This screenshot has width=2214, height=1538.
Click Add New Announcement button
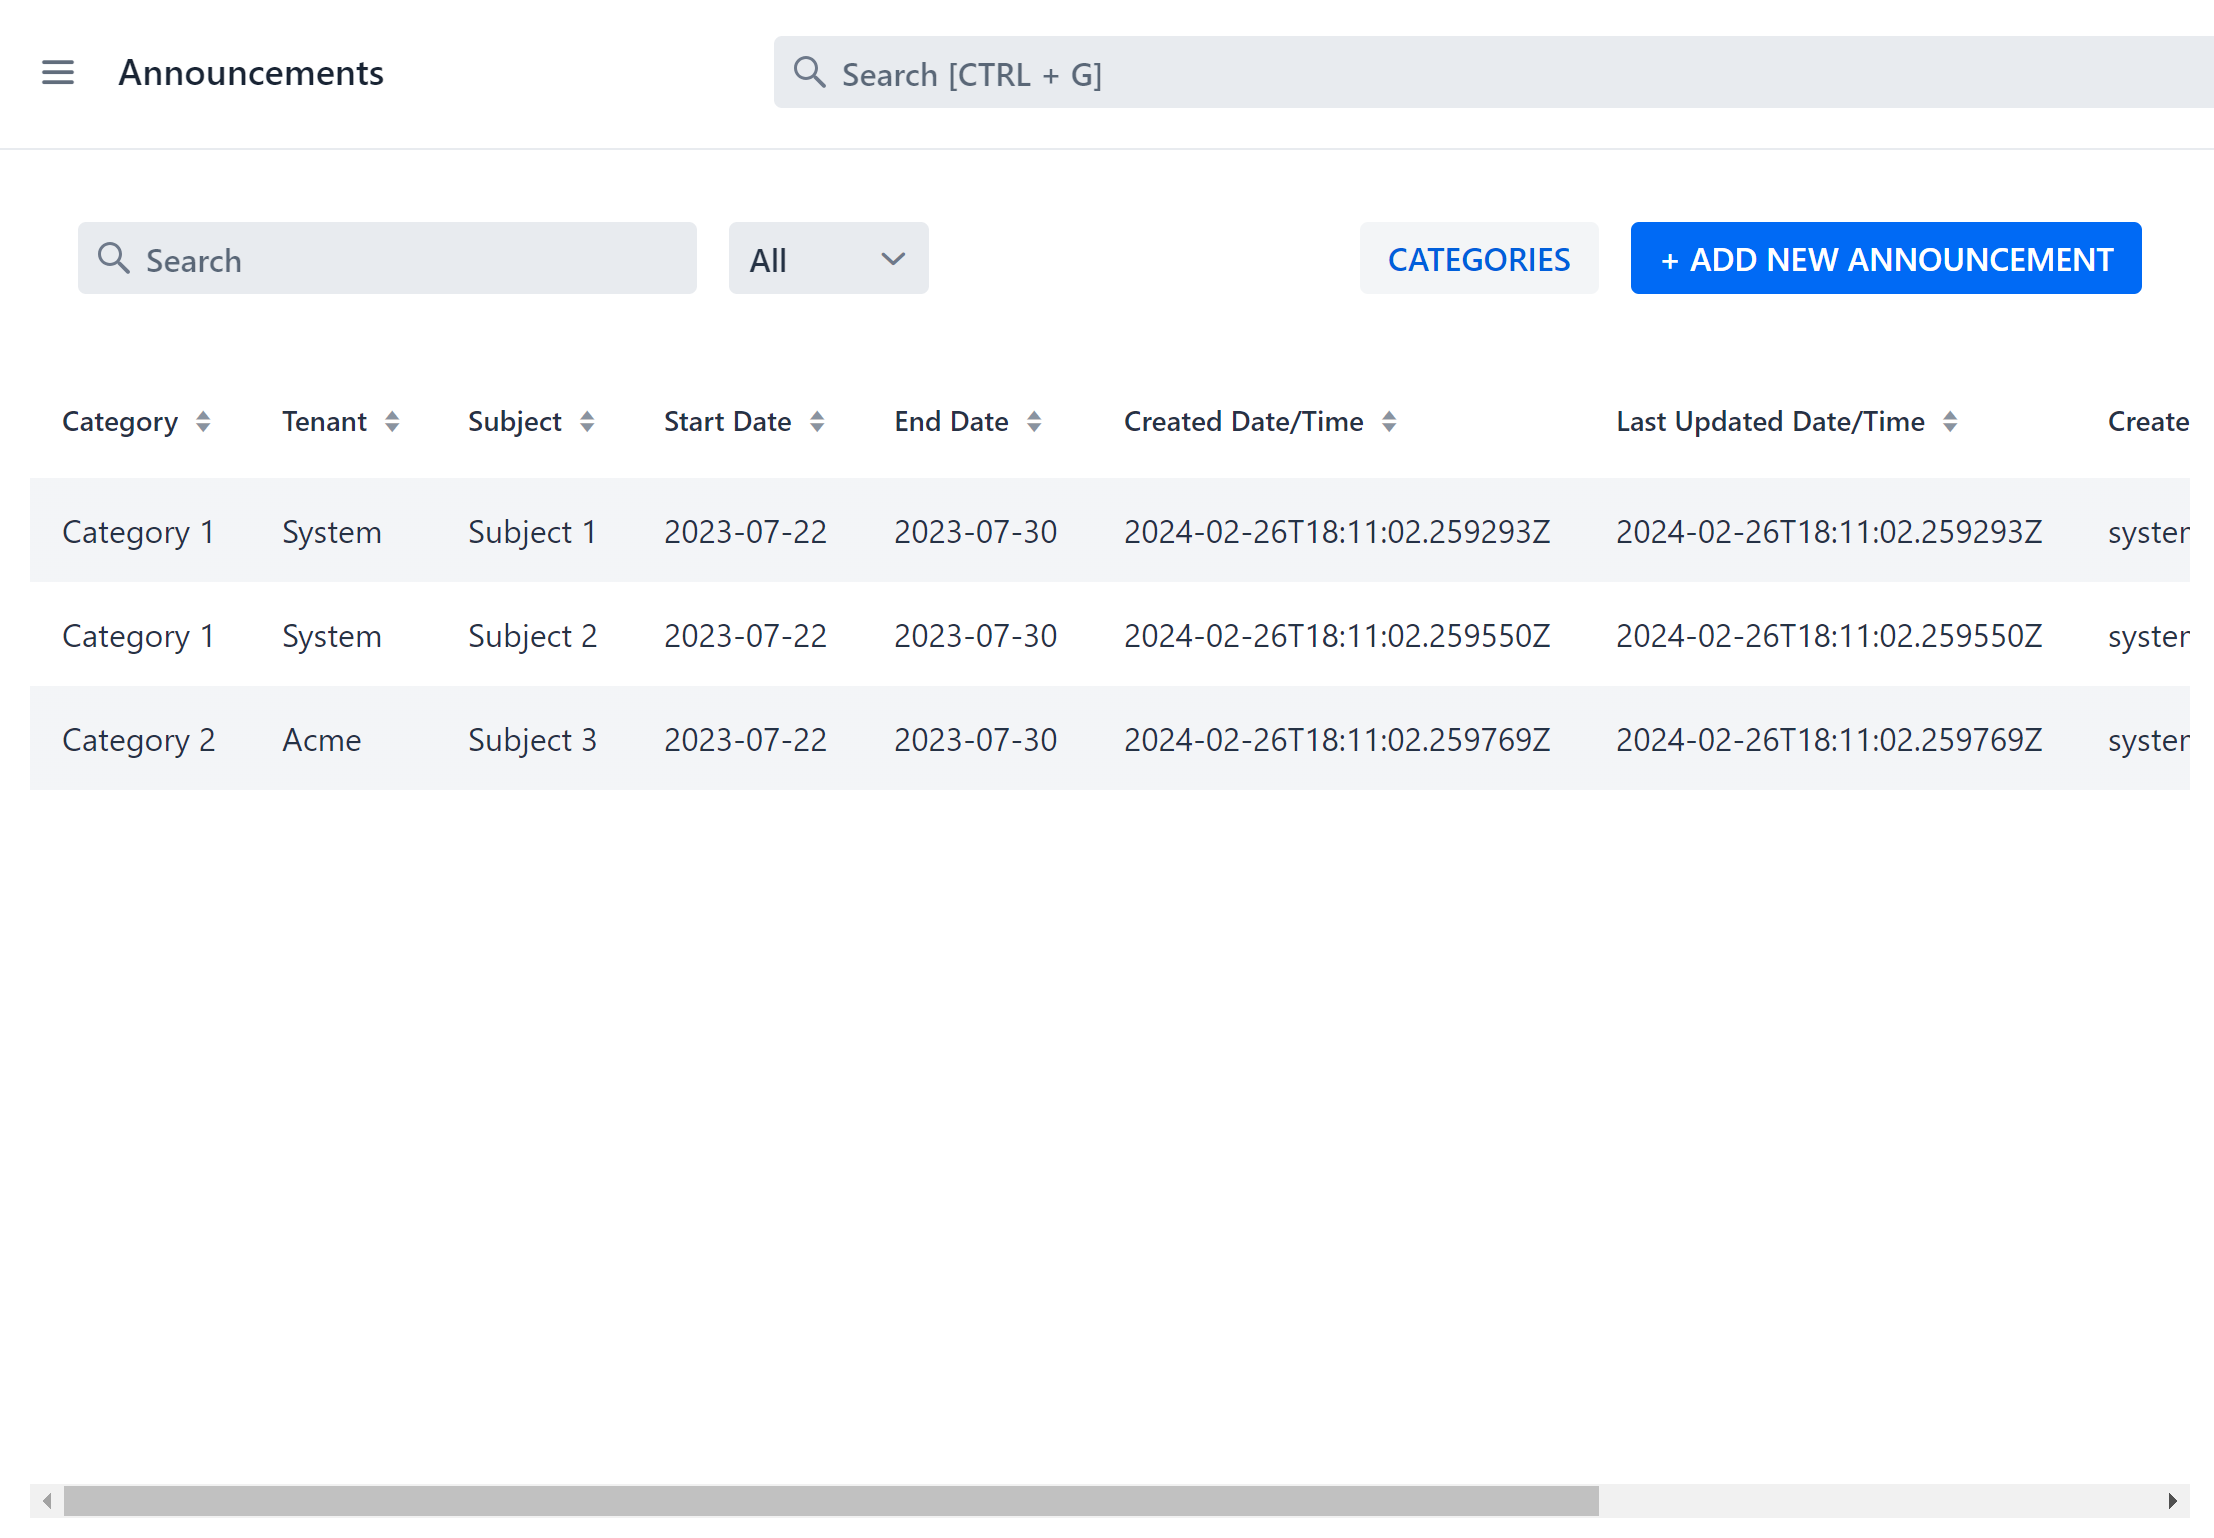pos(1885,259)
